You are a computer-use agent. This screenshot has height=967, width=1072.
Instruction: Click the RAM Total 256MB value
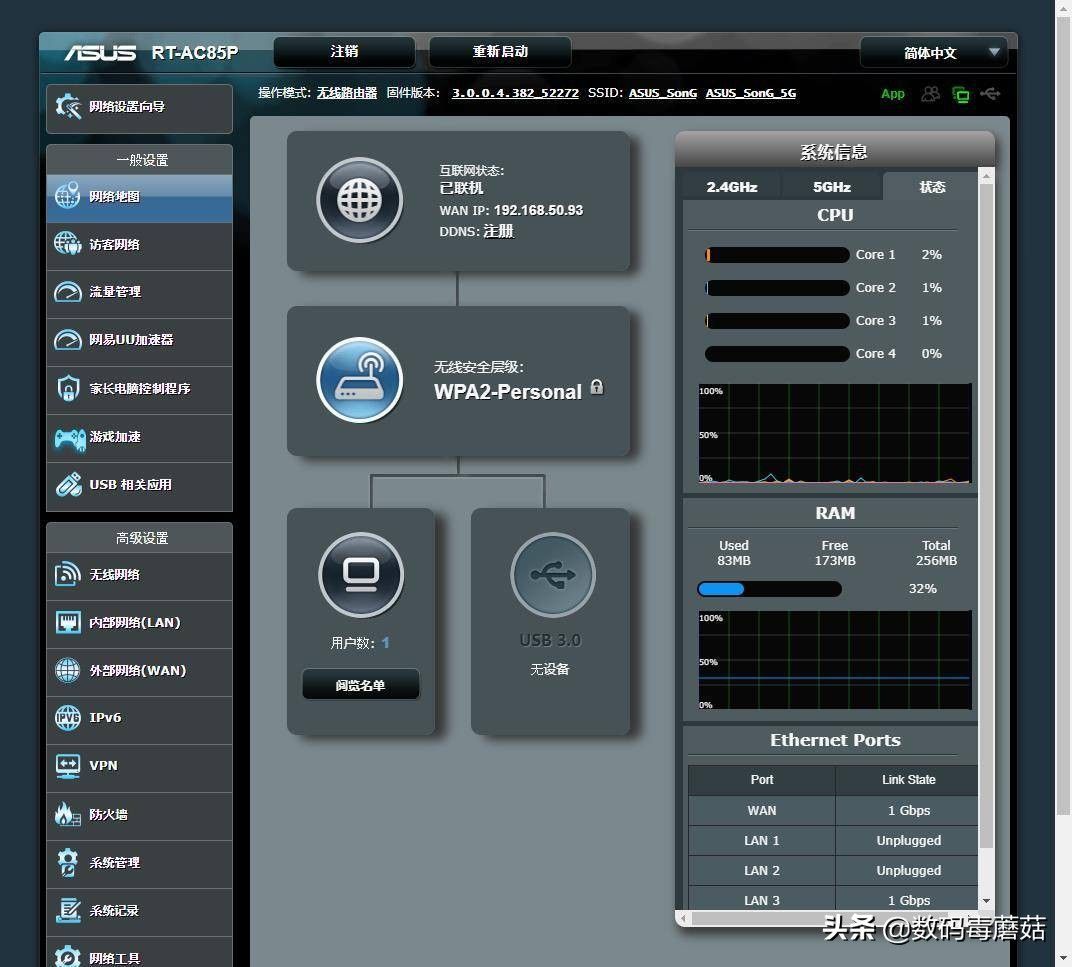pyautogui.click(x=936, y=561)
